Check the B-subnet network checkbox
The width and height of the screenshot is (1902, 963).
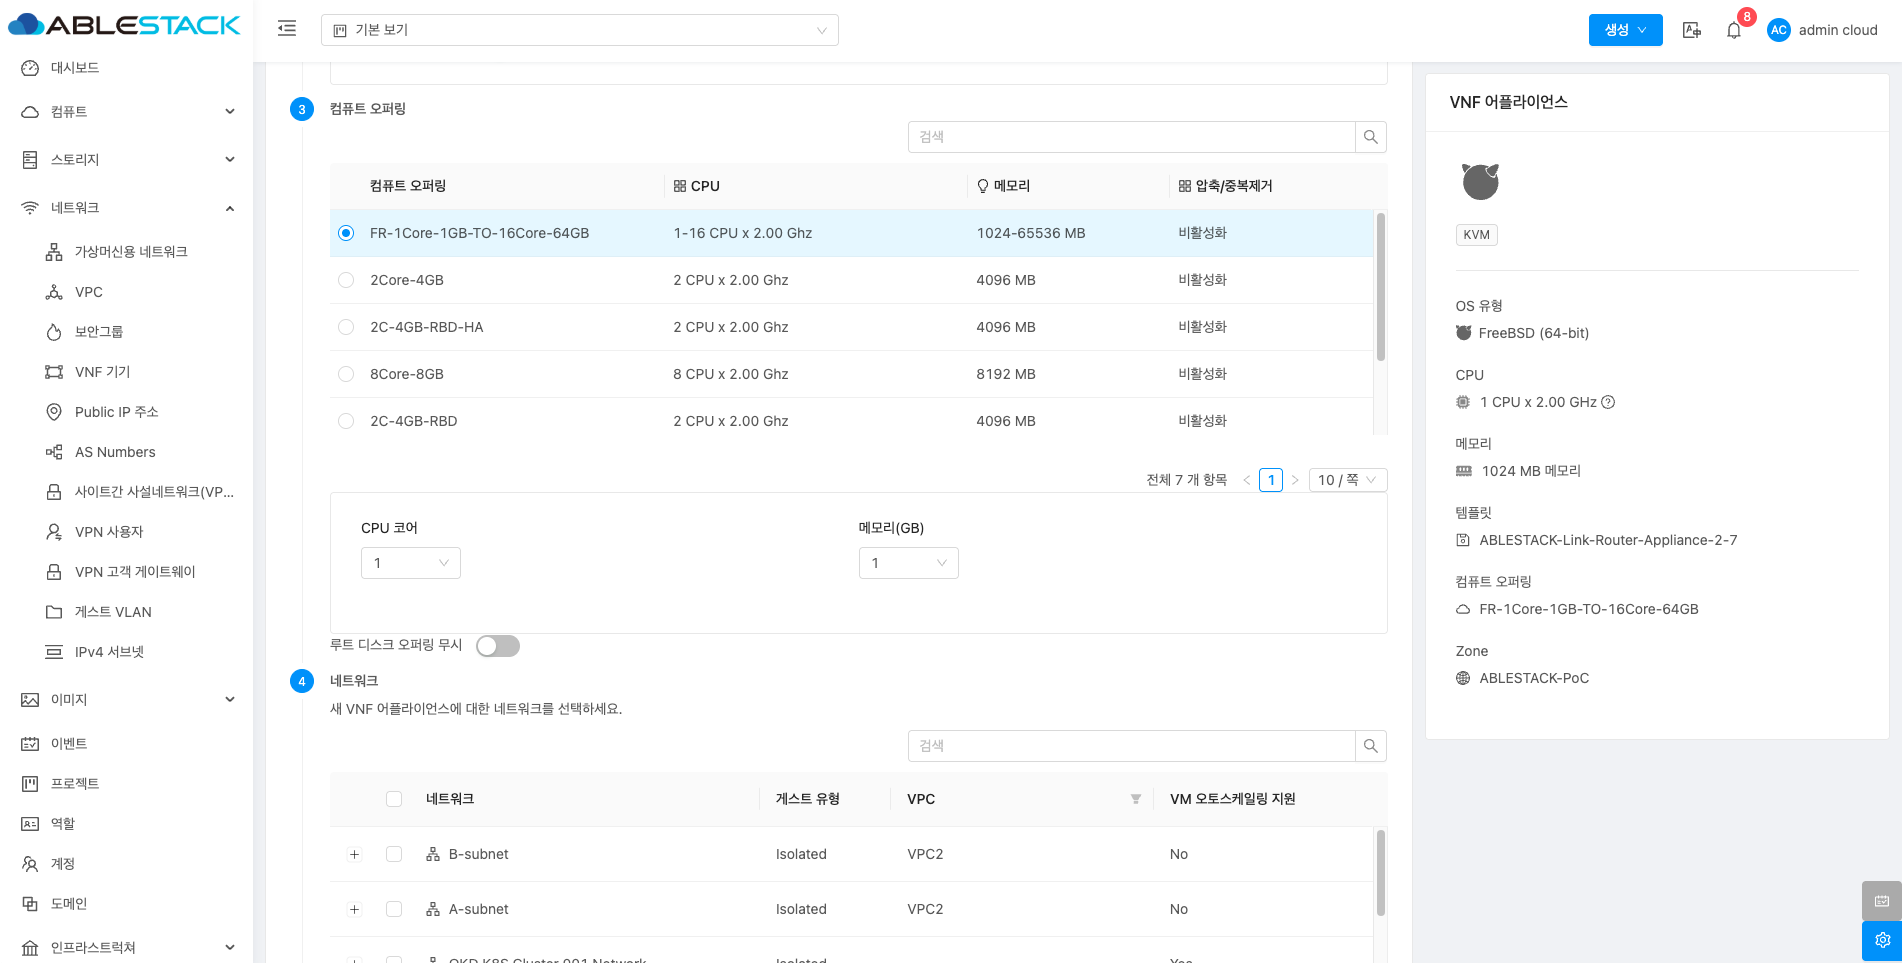pos(394,854)
